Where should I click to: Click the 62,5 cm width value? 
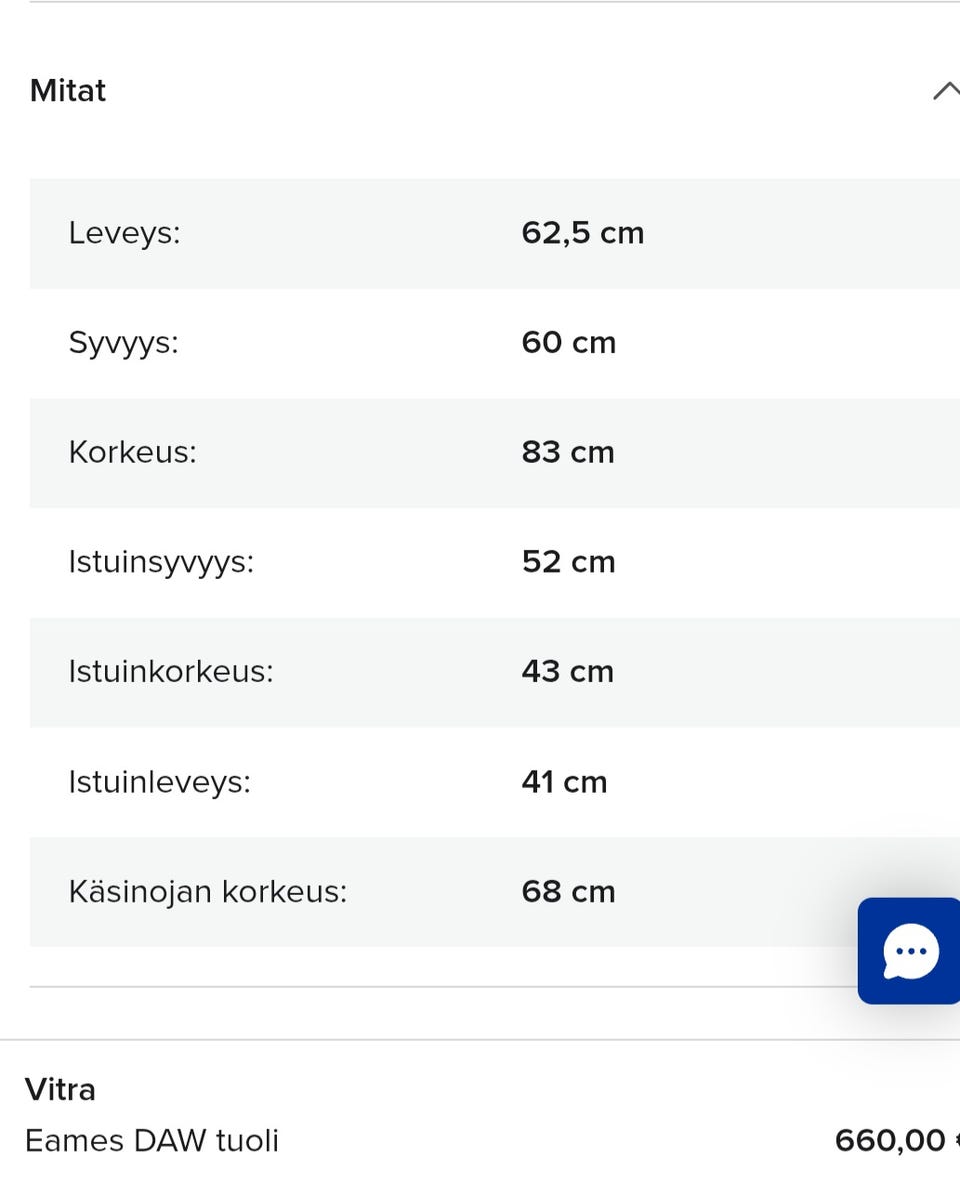coord(583,233)
